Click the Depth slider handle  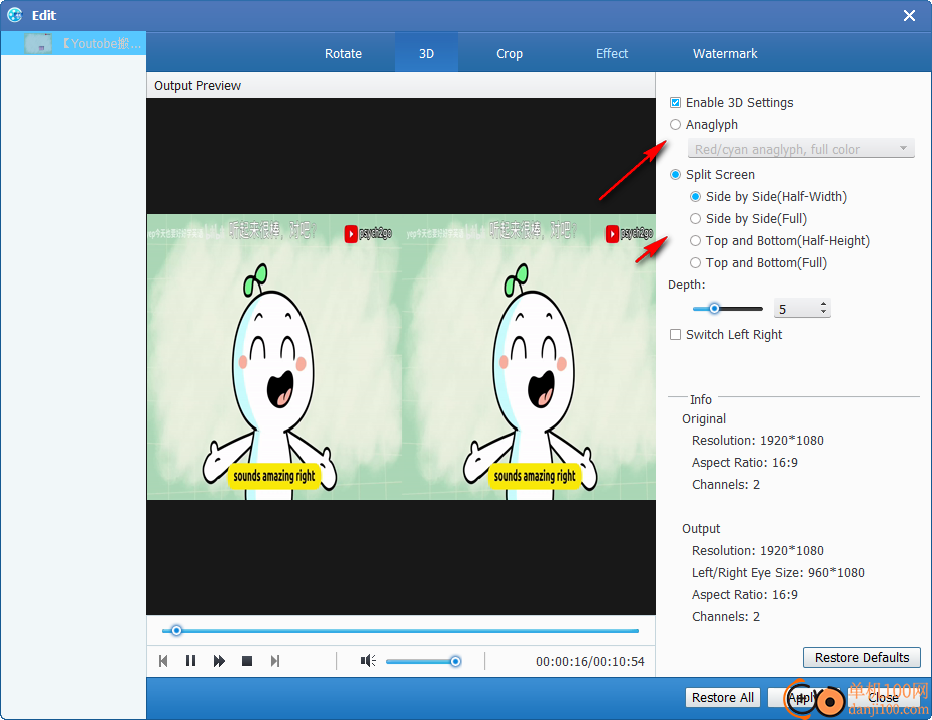[714, 309]
